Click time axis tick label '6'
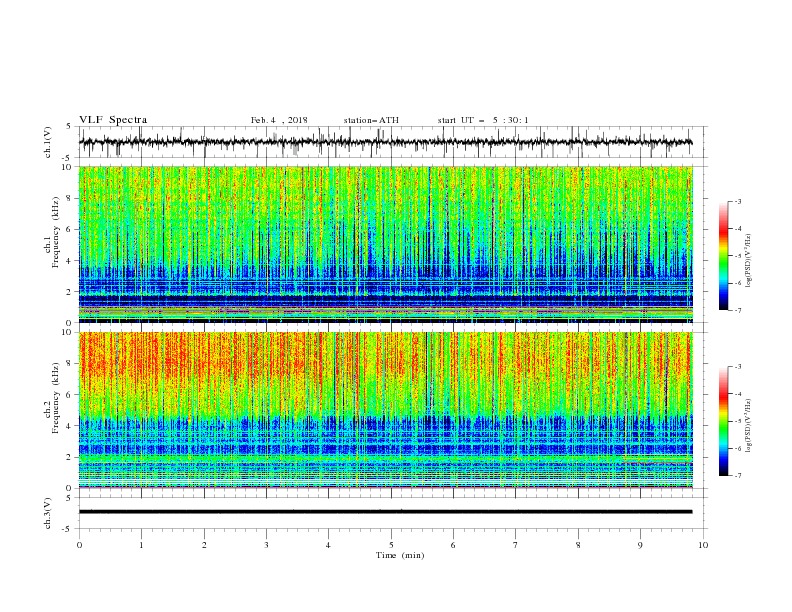The image size is (792, 612). pyautogui.click(x=453, y=545)
